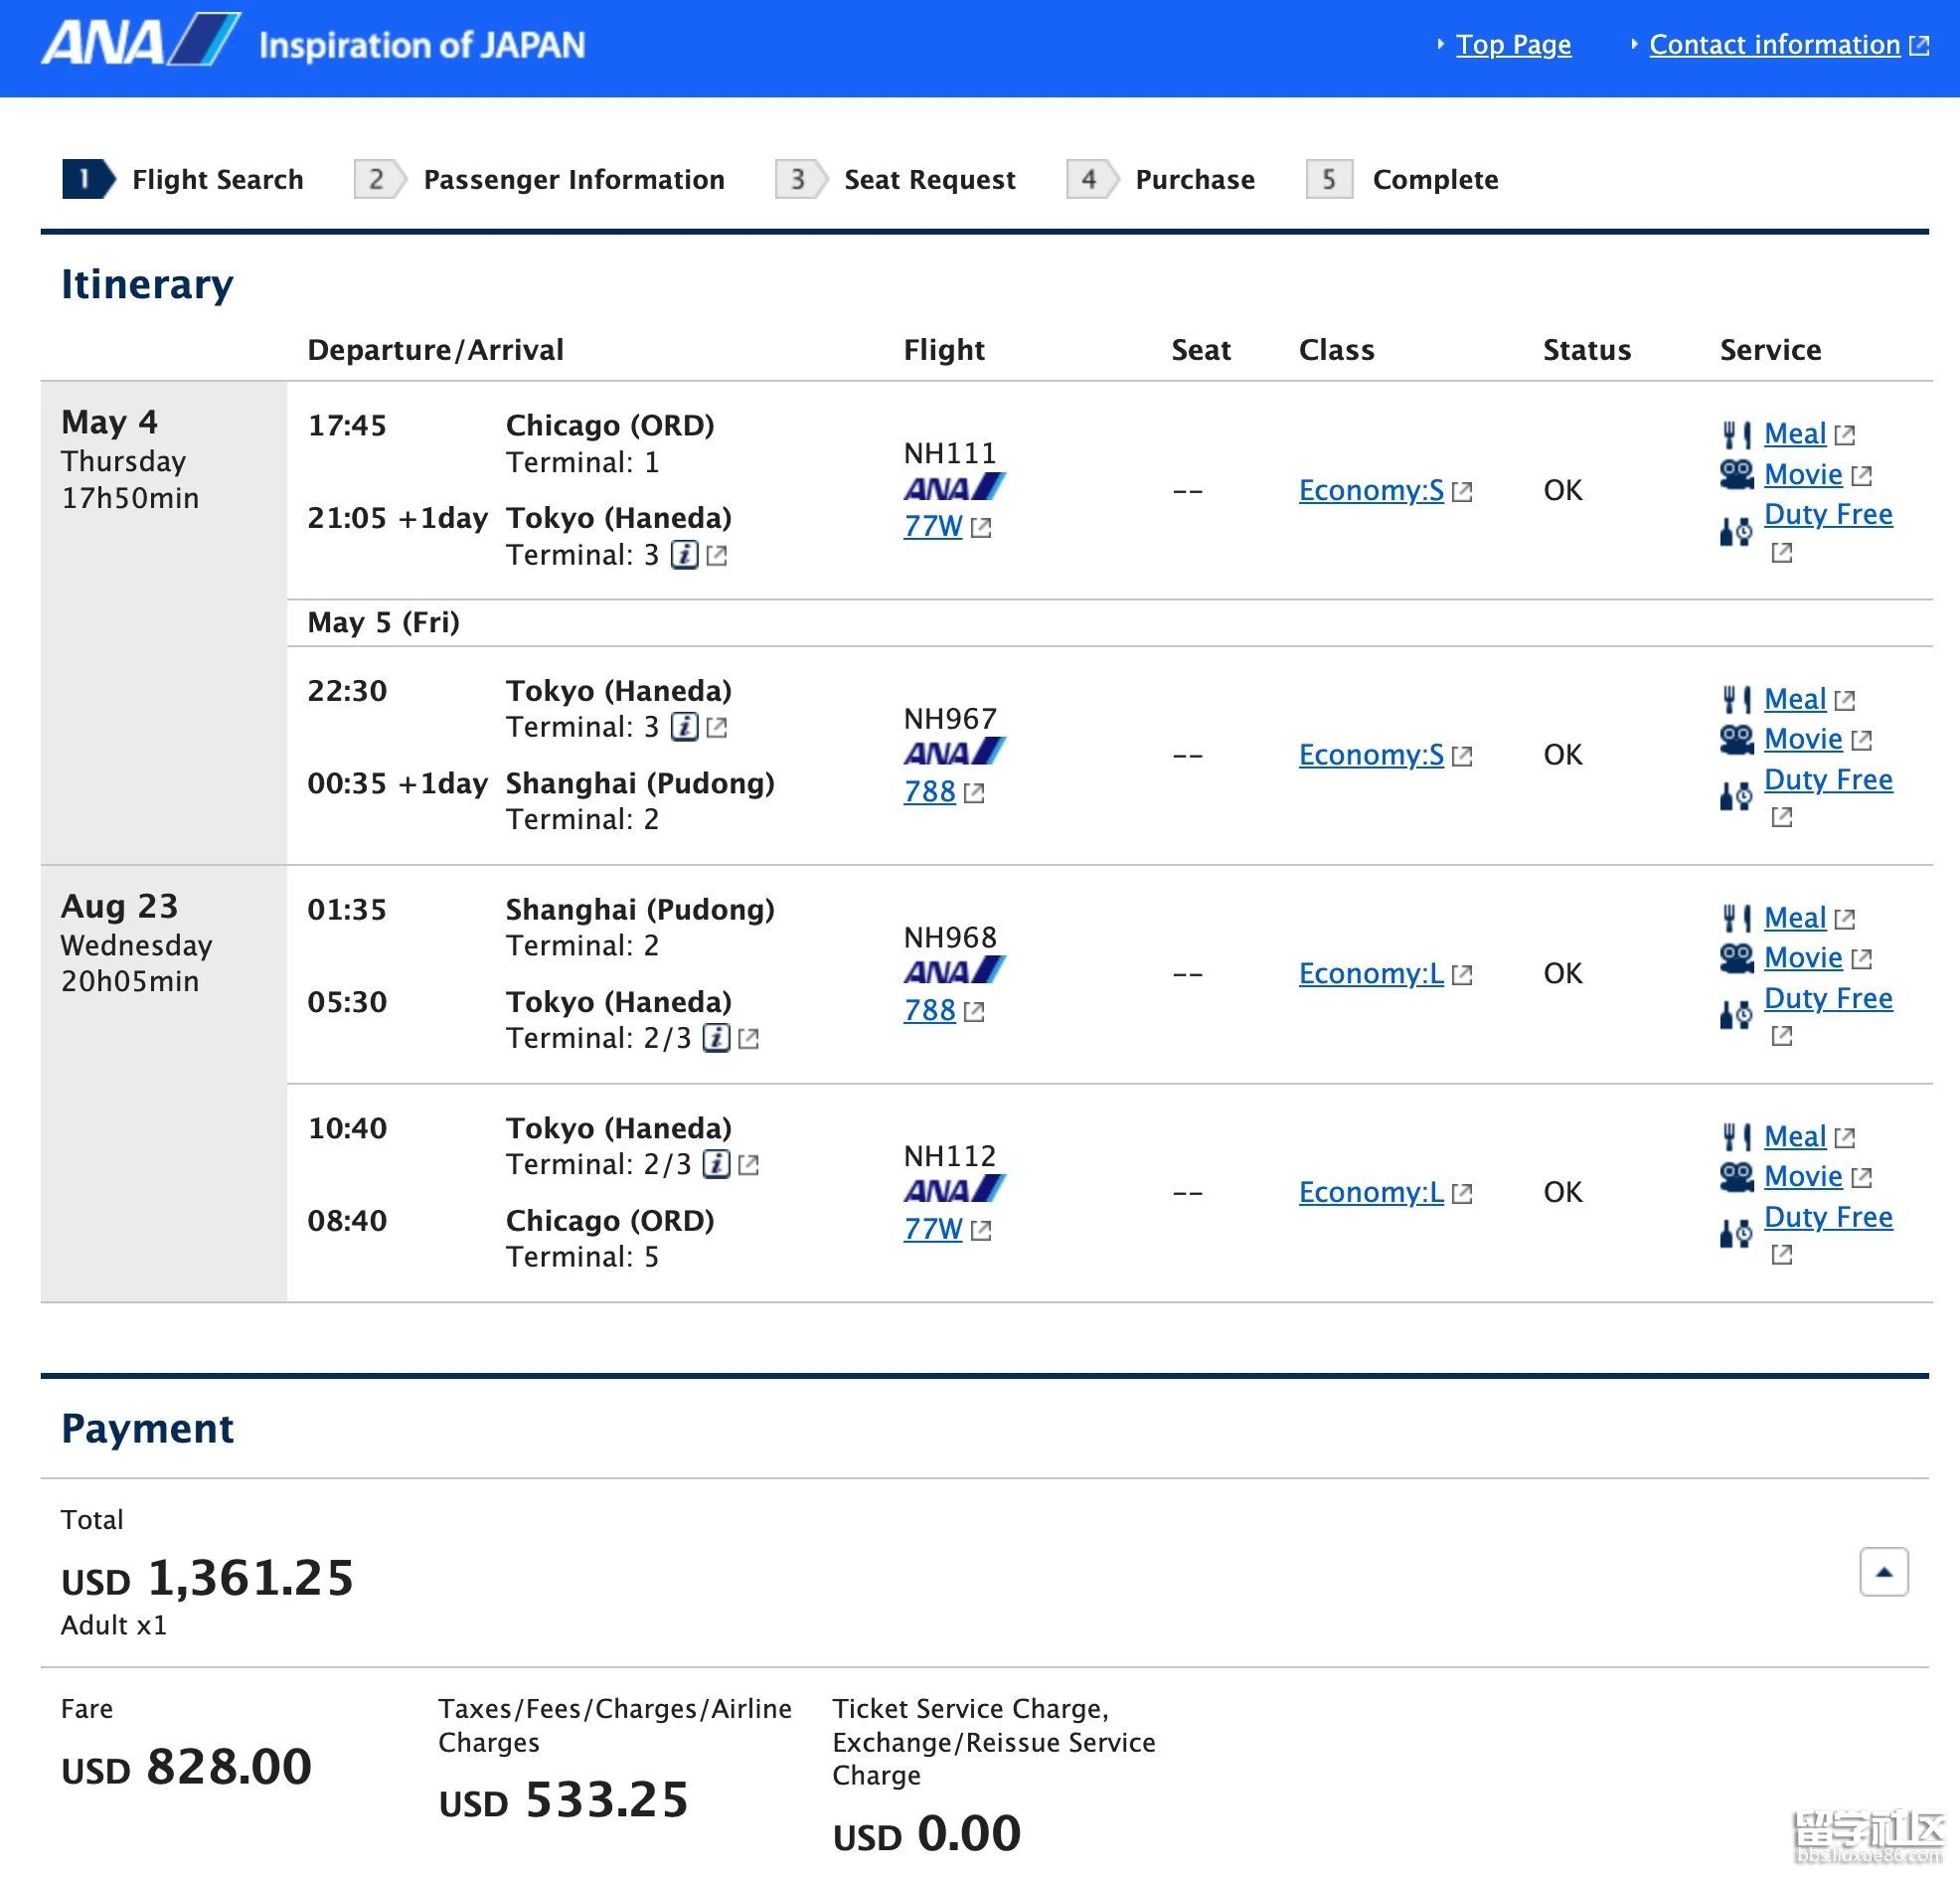The width and height of the screenshot is (1960, 1877).
Task: Click the flight number NH111
Action: tap(949, 453)
